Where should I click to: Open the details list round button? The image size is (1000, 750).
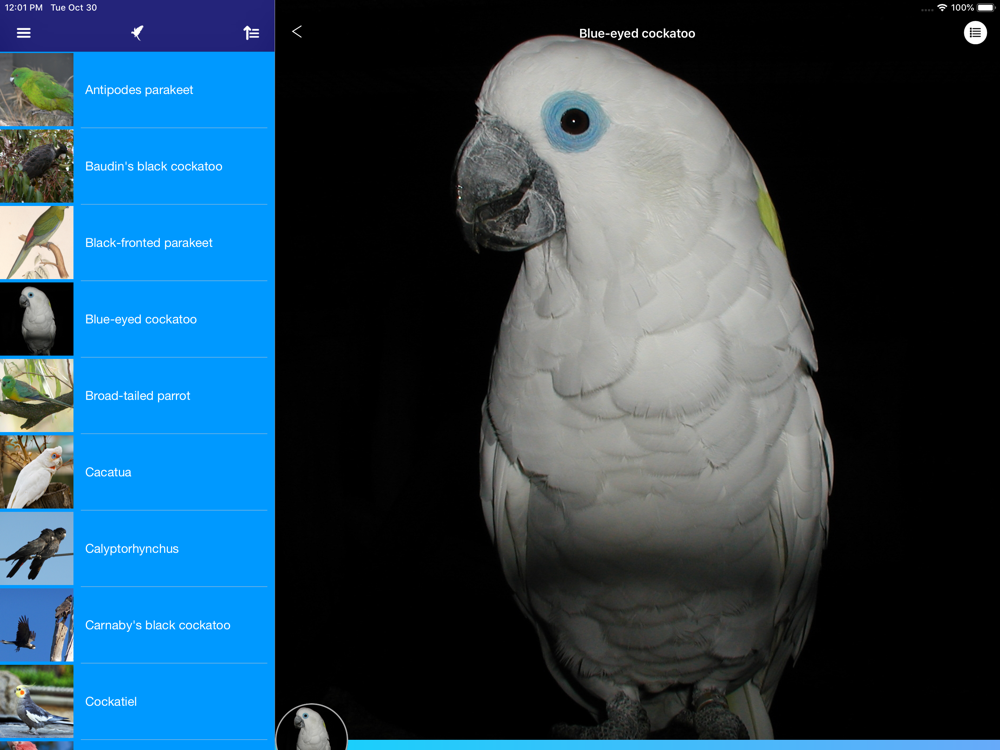(974, 33)
